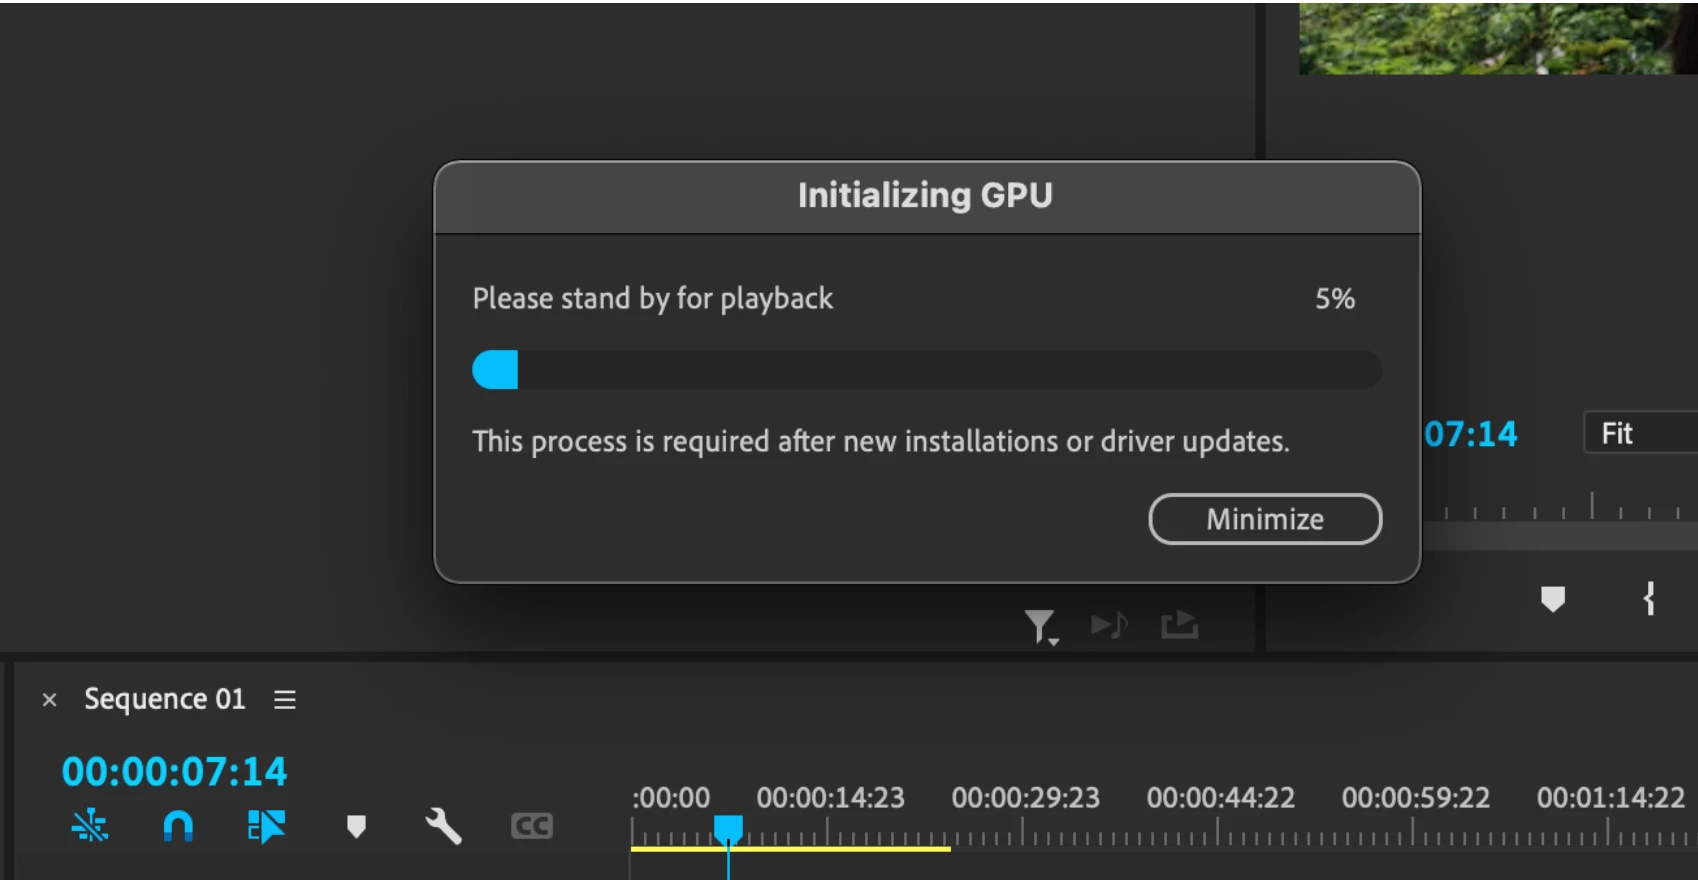Open Timeline Display Settings wrench

tap(443, 826)
